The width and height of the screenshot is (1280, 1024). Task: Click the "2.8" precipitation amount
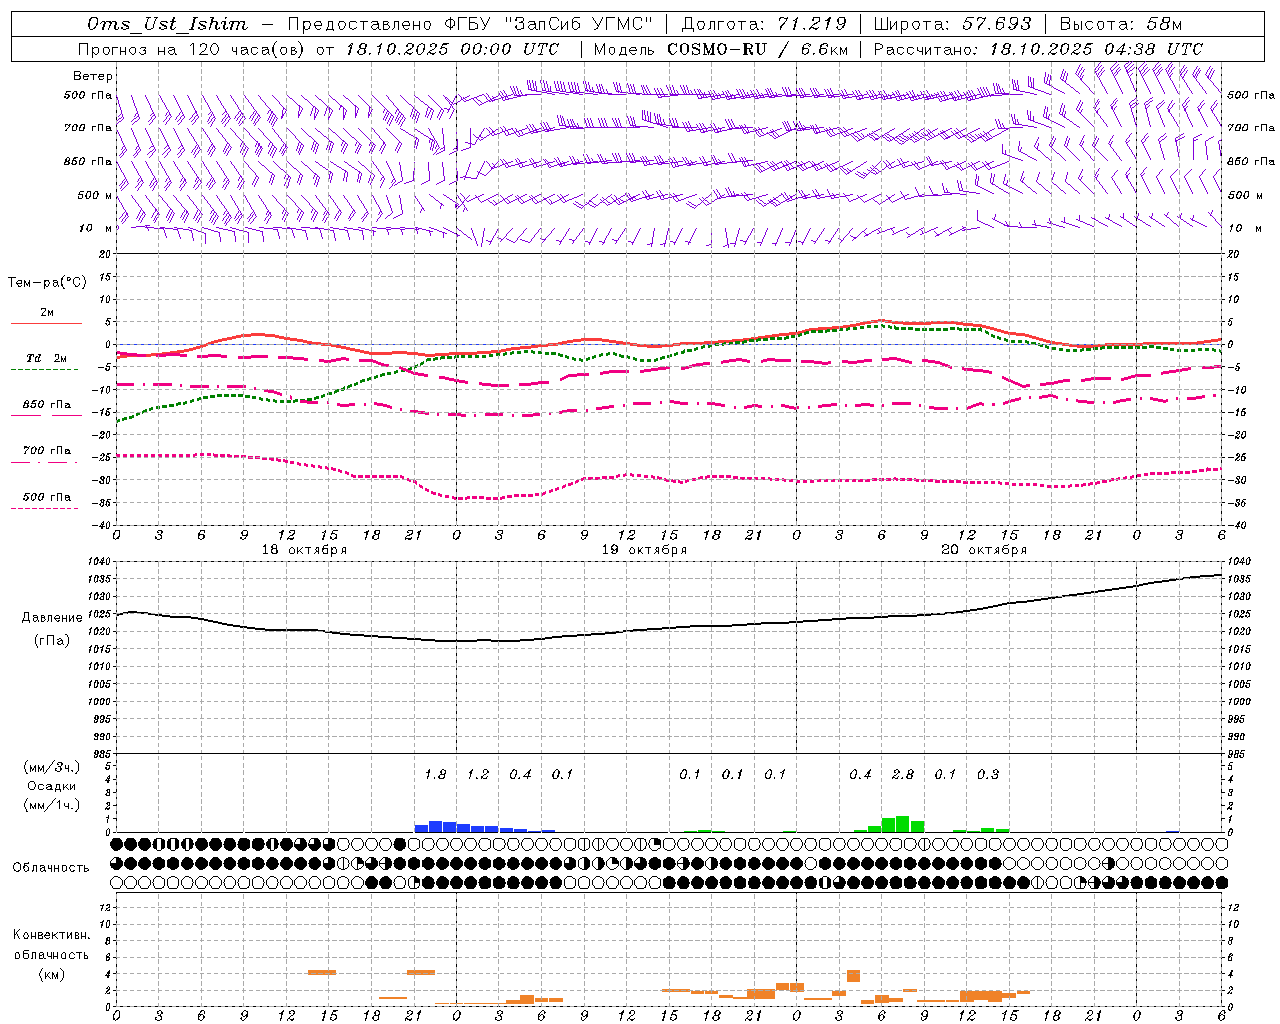pyautogui.click(x=902, y=775)
